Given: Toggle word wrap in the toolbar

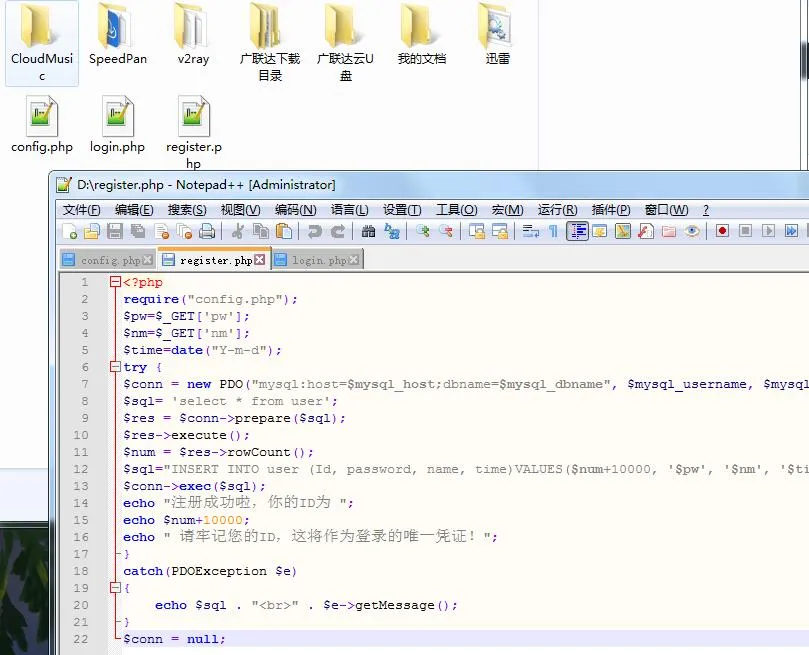Looking at the screenshot, I should (x=531, y=231).
